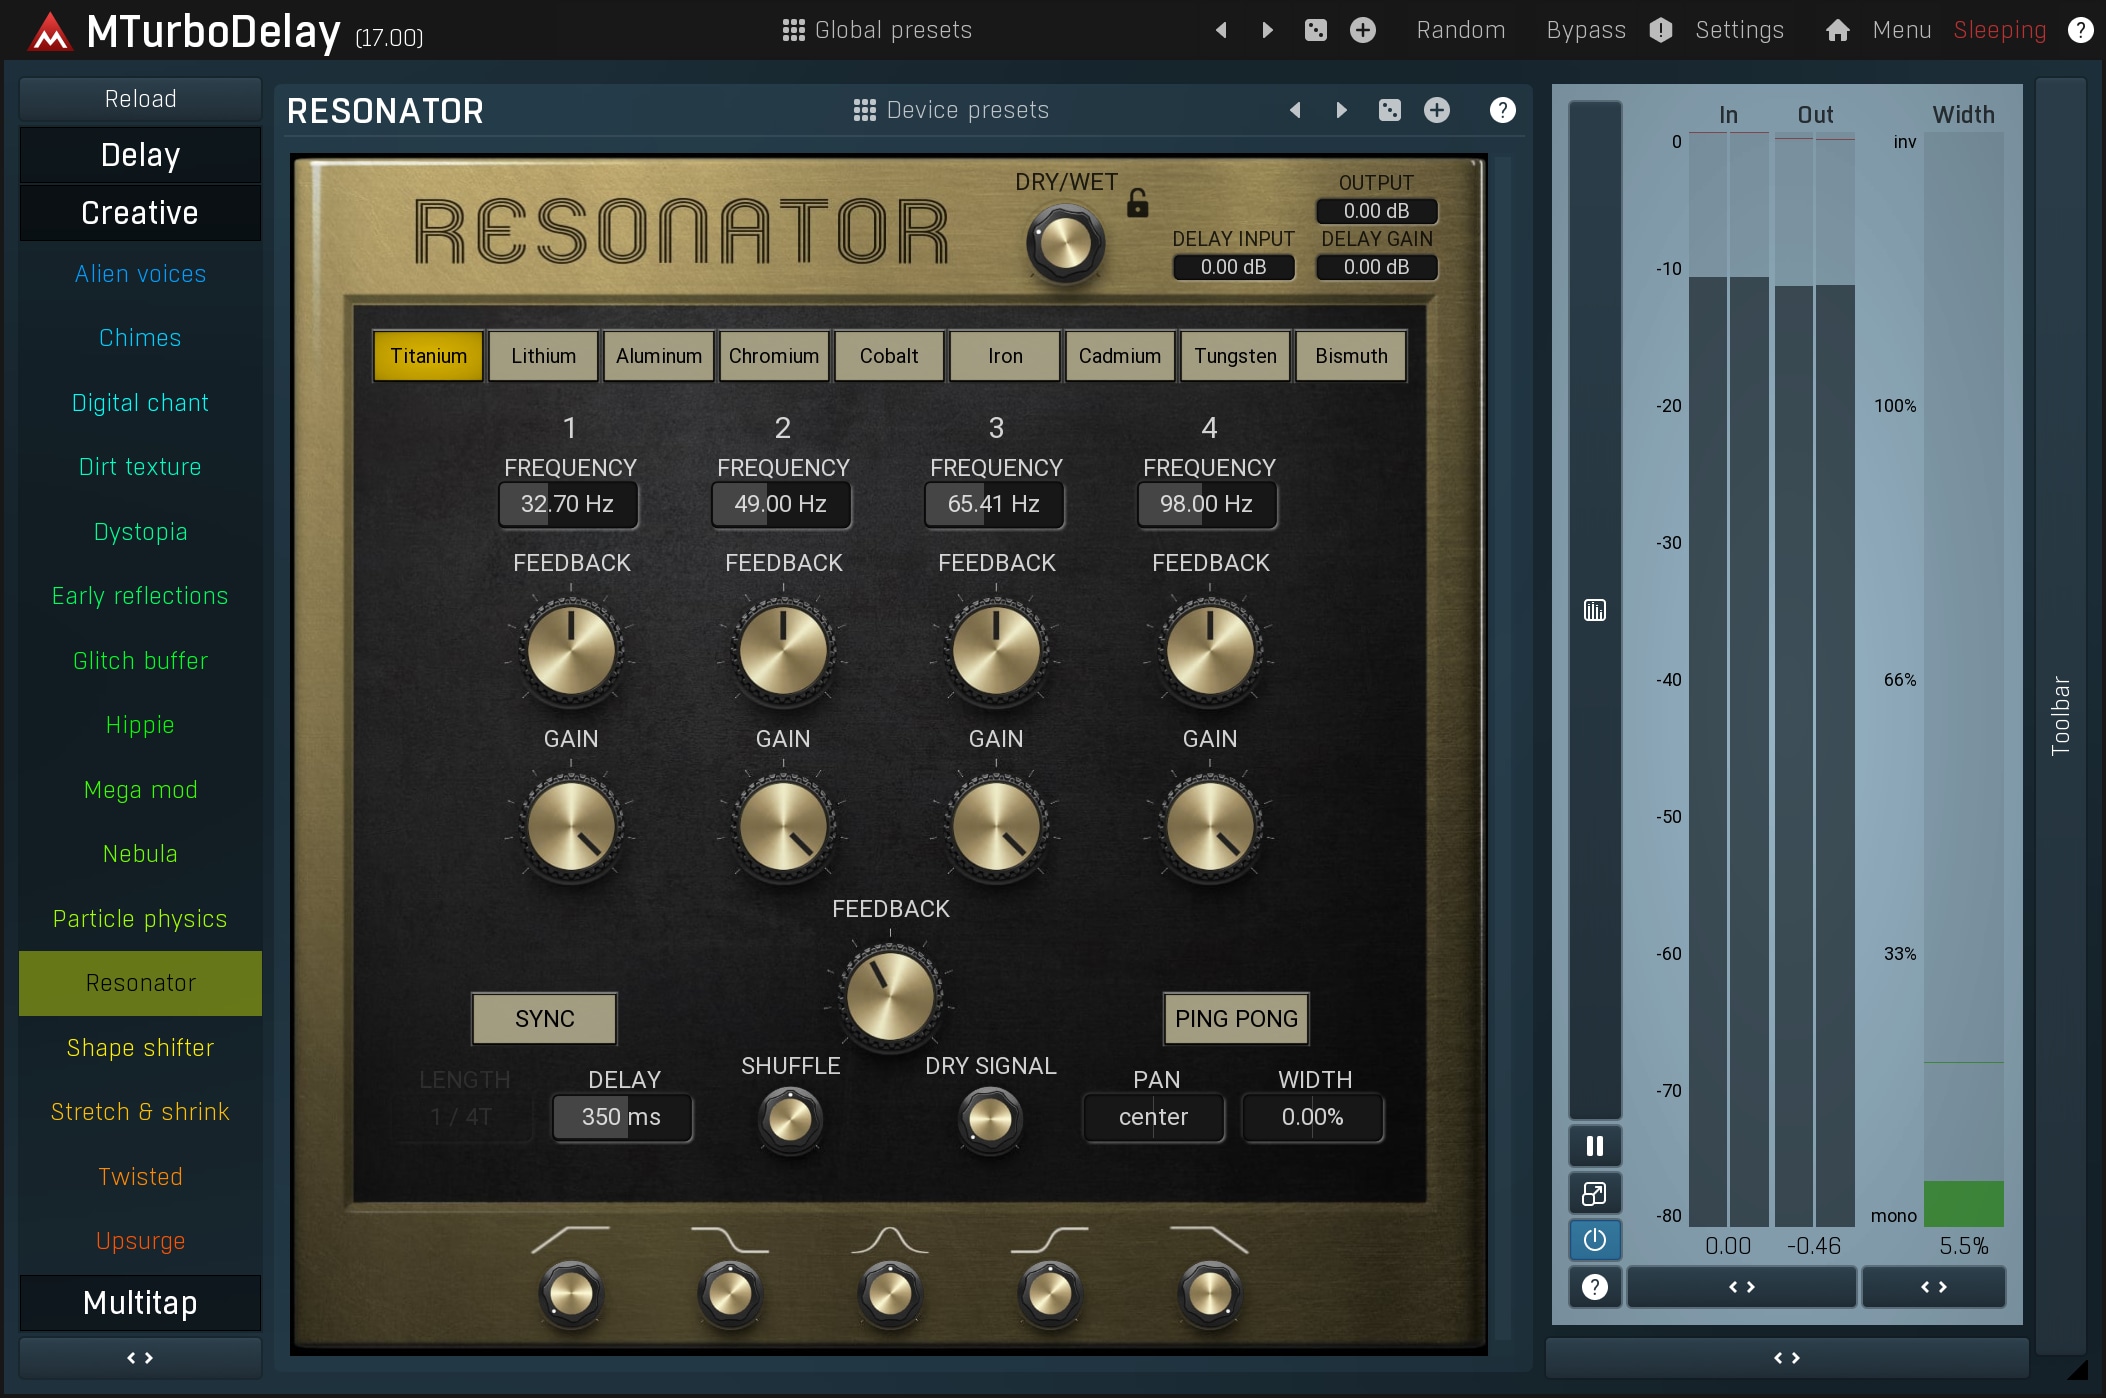Toggle the Bypass switch

pyautogui.click(x=1585, y=30)
